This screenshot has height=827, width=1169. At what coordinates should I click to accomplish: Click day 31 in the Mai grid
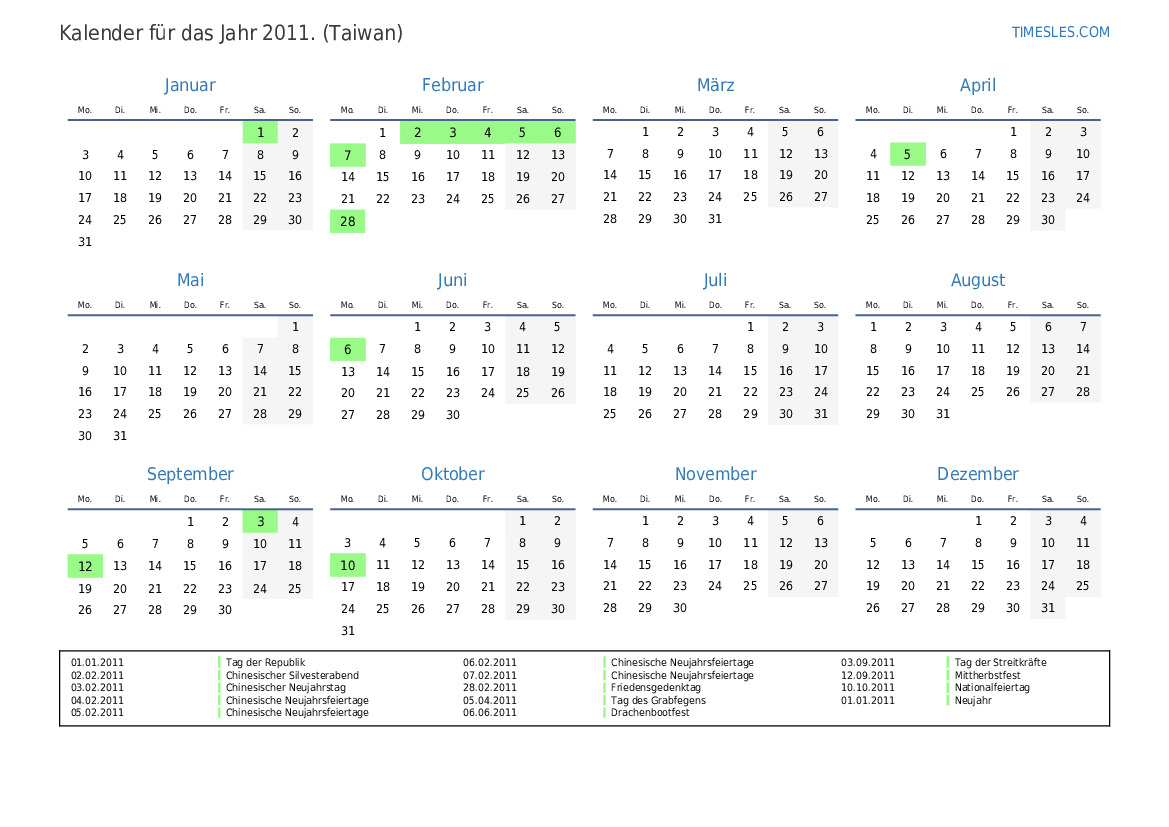point(120,436)
